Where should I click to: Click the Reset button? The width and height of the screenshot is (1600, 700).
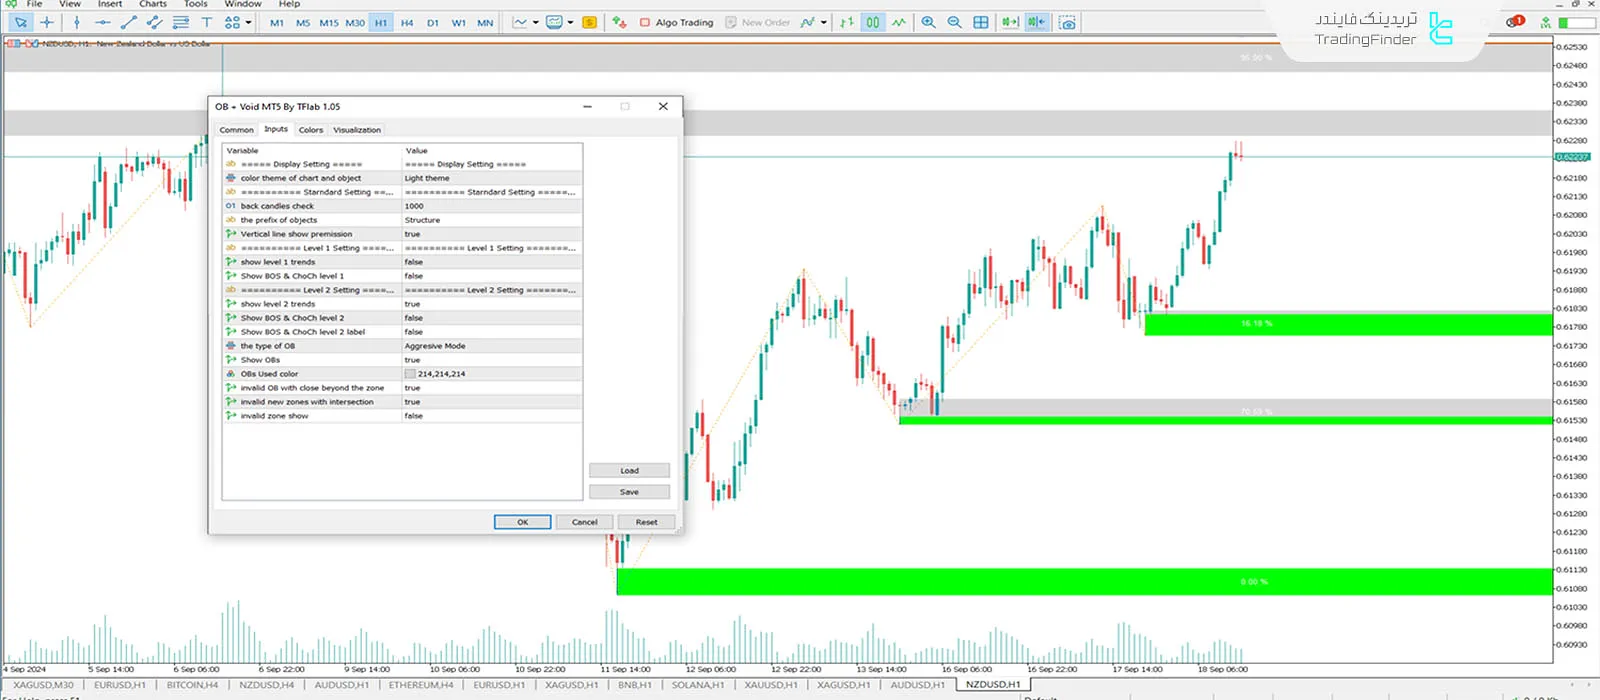[646, 522]
